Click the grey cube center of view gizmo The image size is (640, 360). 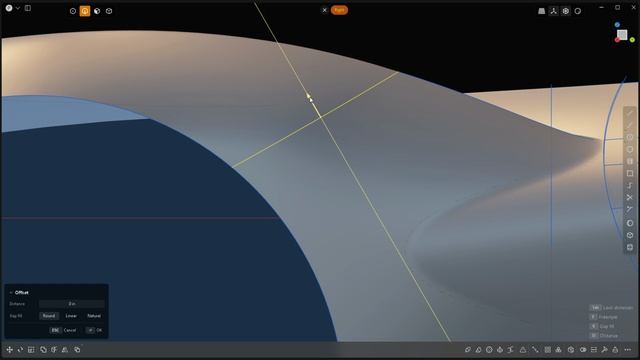pos(622,34)
